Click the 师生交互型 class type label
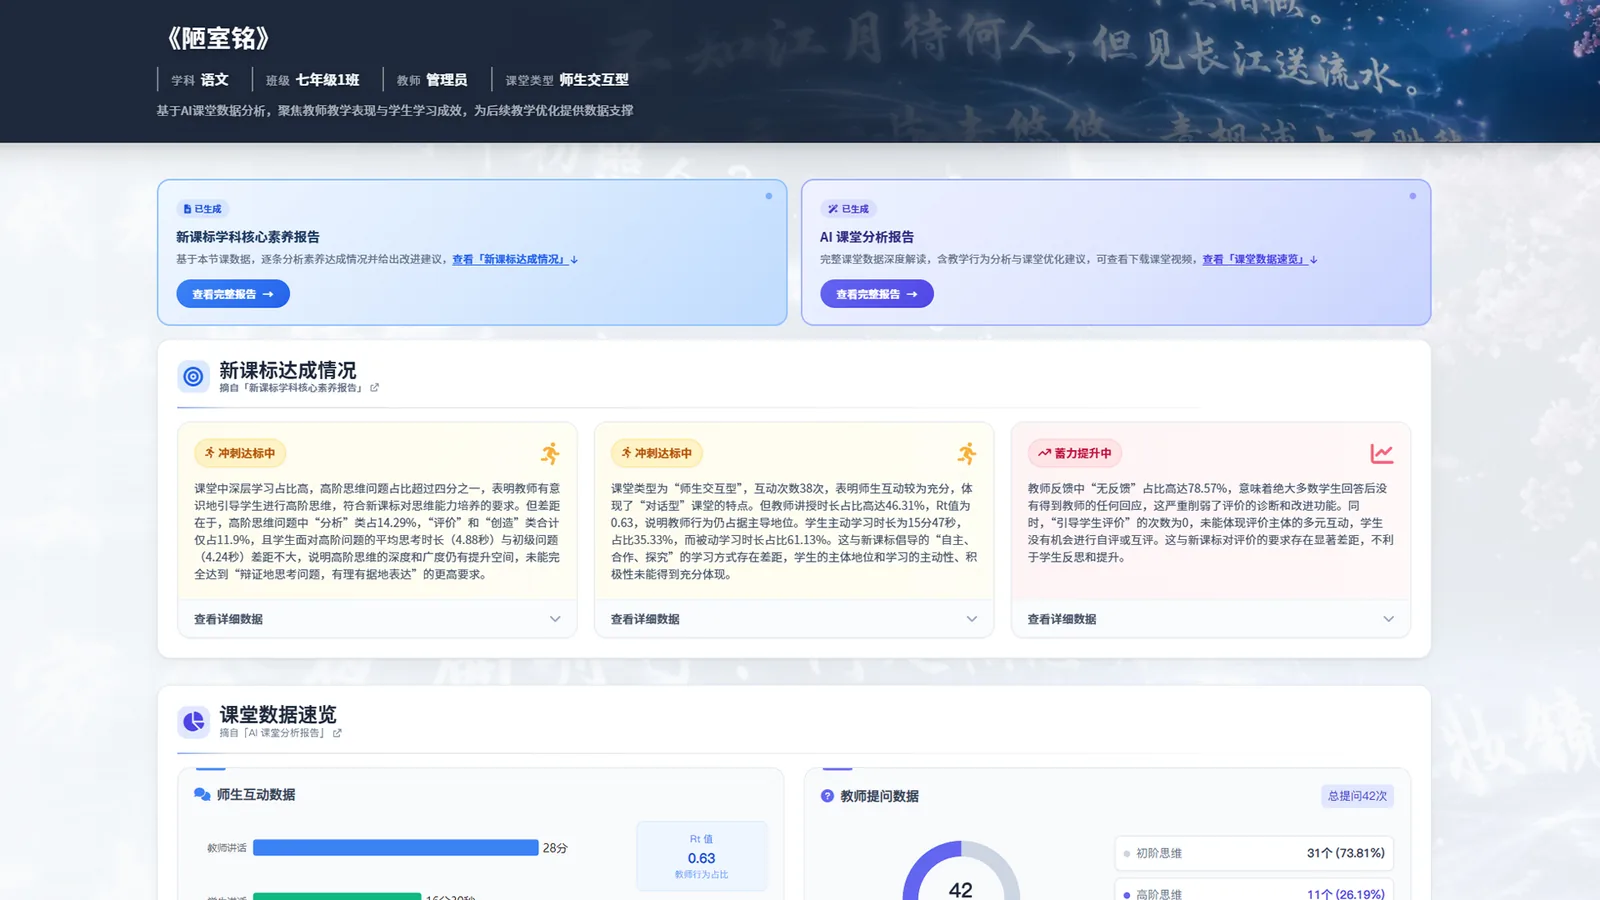The width and height of the screenshot is (1600, 900). [x=594, y=80]
